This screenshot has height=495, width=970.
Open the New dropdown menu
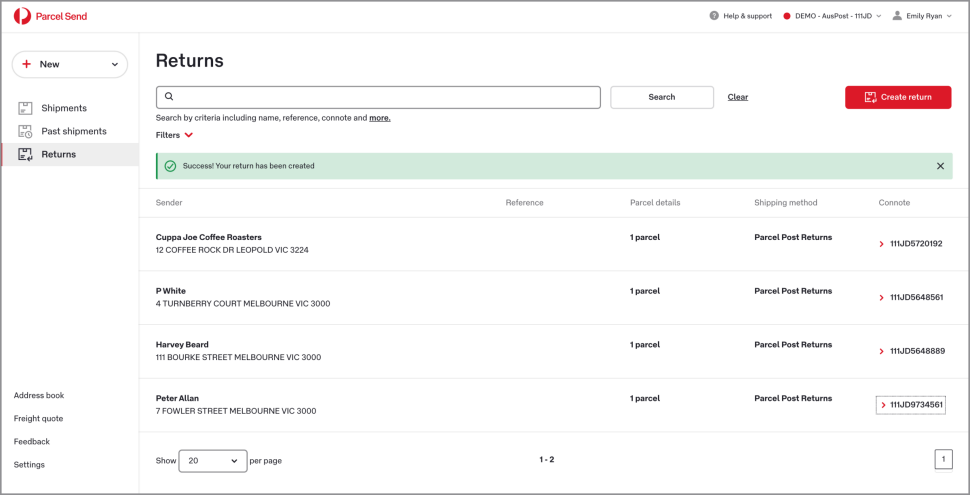[69, 64]
